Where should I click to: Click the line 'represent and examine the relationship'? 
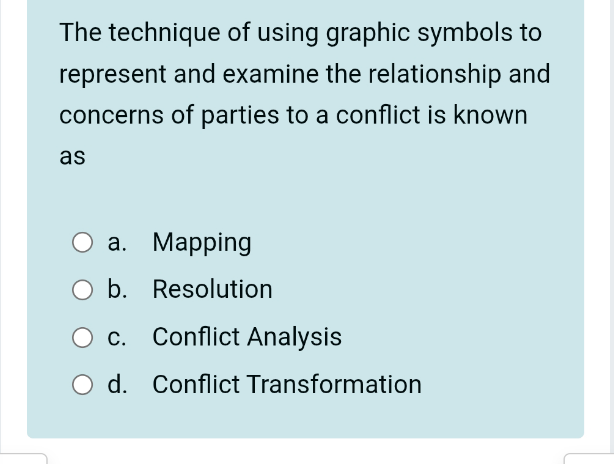305,74
